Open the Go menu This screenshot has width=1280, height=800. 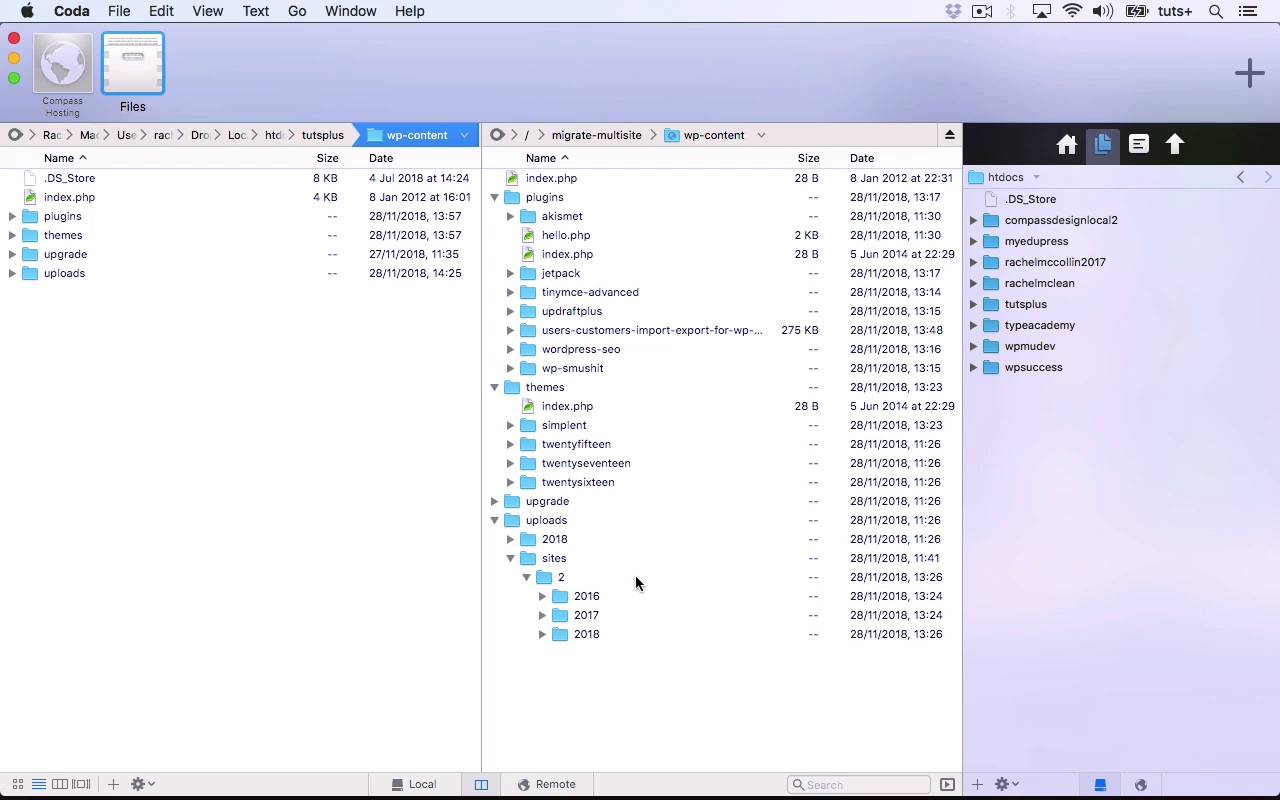[297, 11]
